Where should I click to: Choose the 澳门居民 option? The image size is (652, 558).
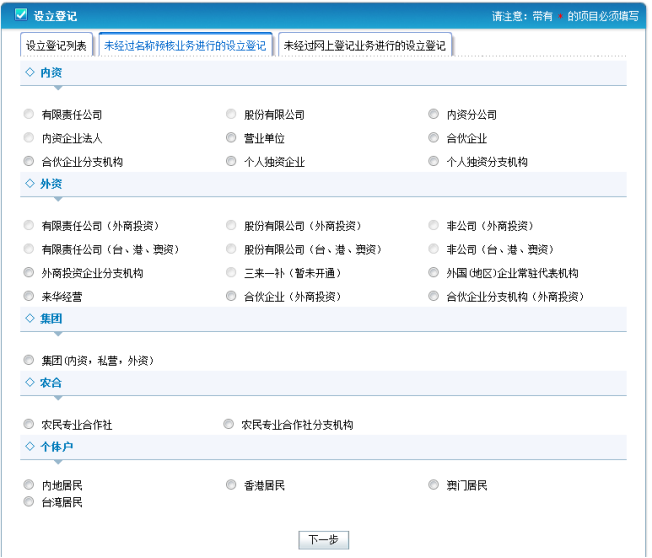click(434, 485)
